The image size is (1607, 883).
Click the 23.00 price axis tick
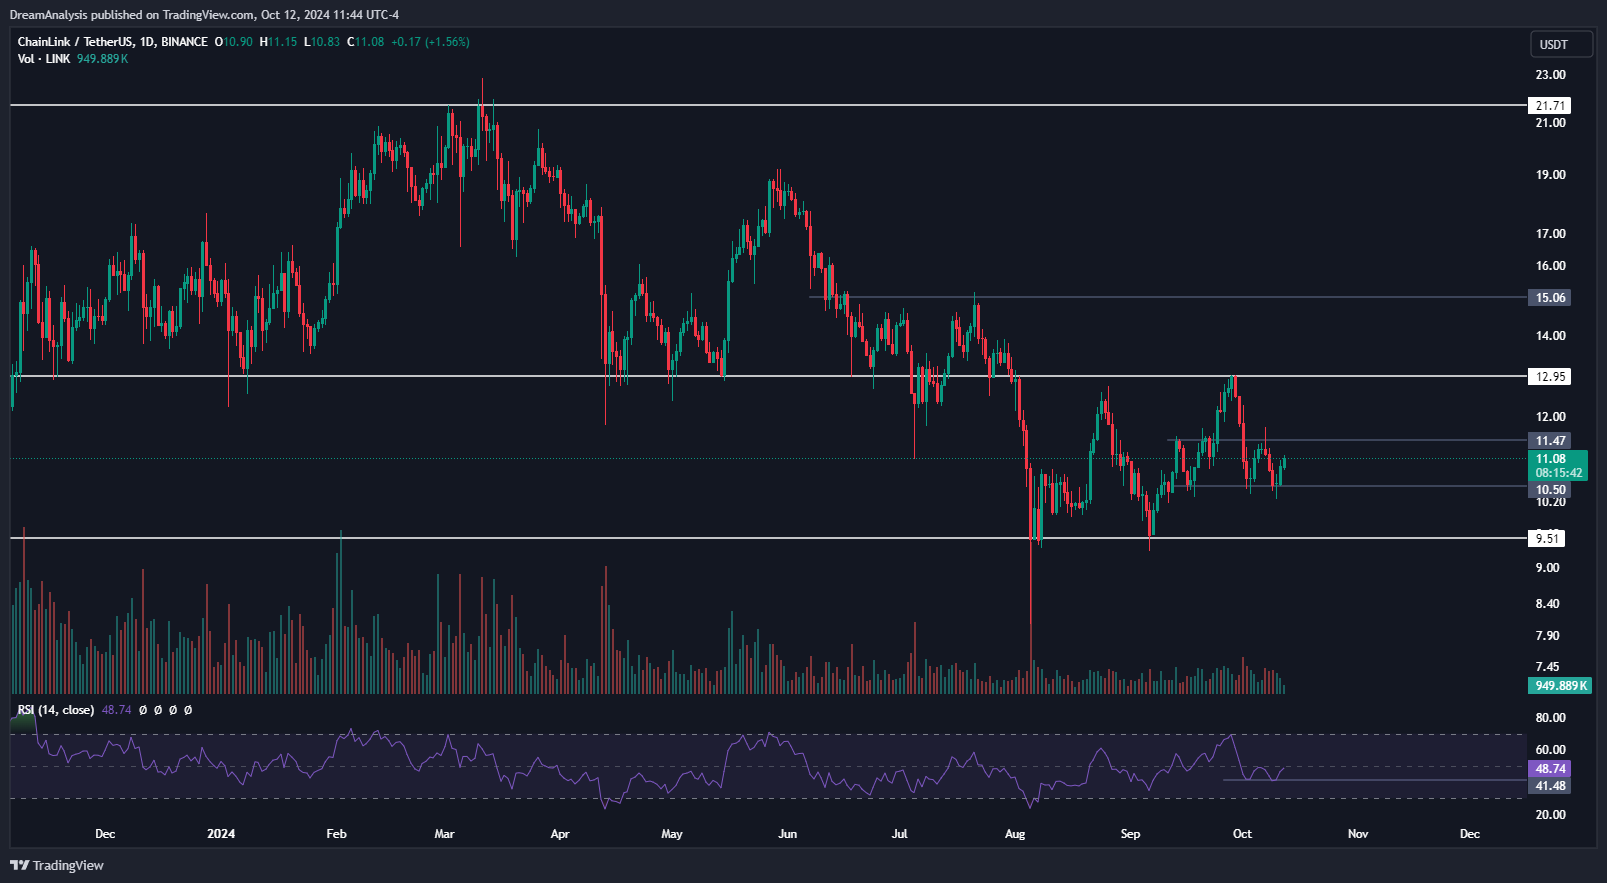pyautogui.click(x=1551, y=75)
